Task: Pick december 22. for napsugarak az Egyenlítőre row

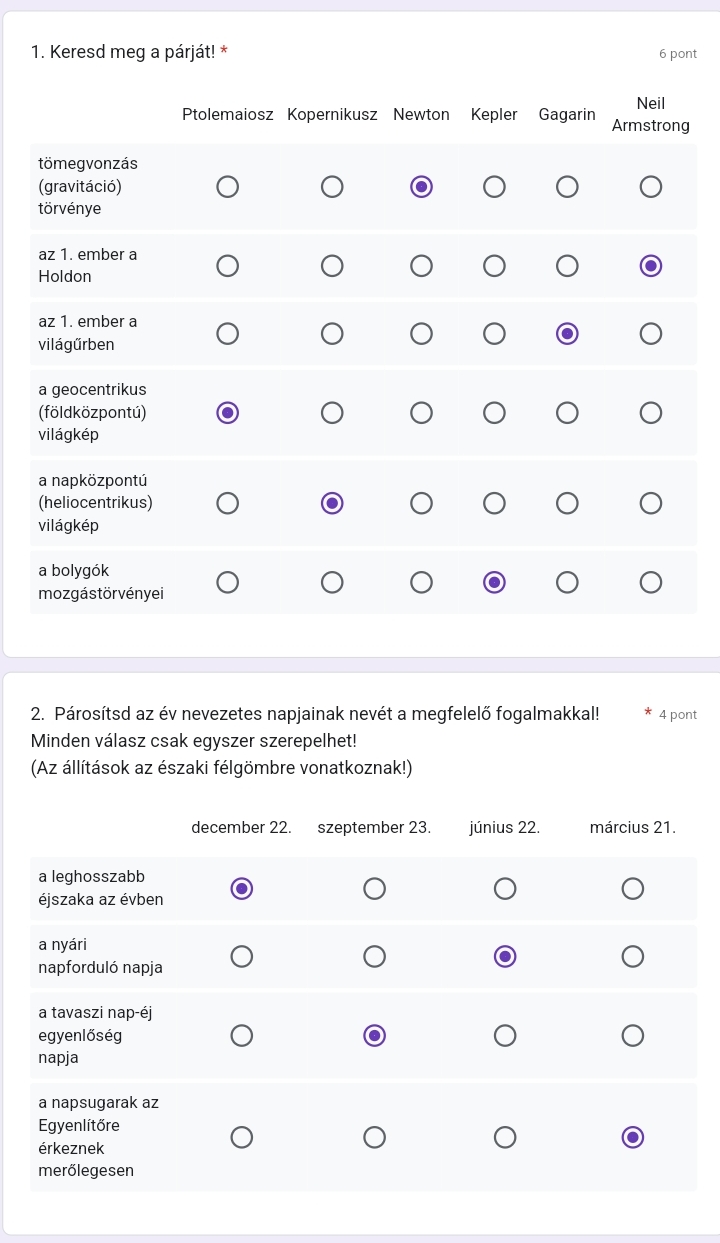Action: (241, 1137)
